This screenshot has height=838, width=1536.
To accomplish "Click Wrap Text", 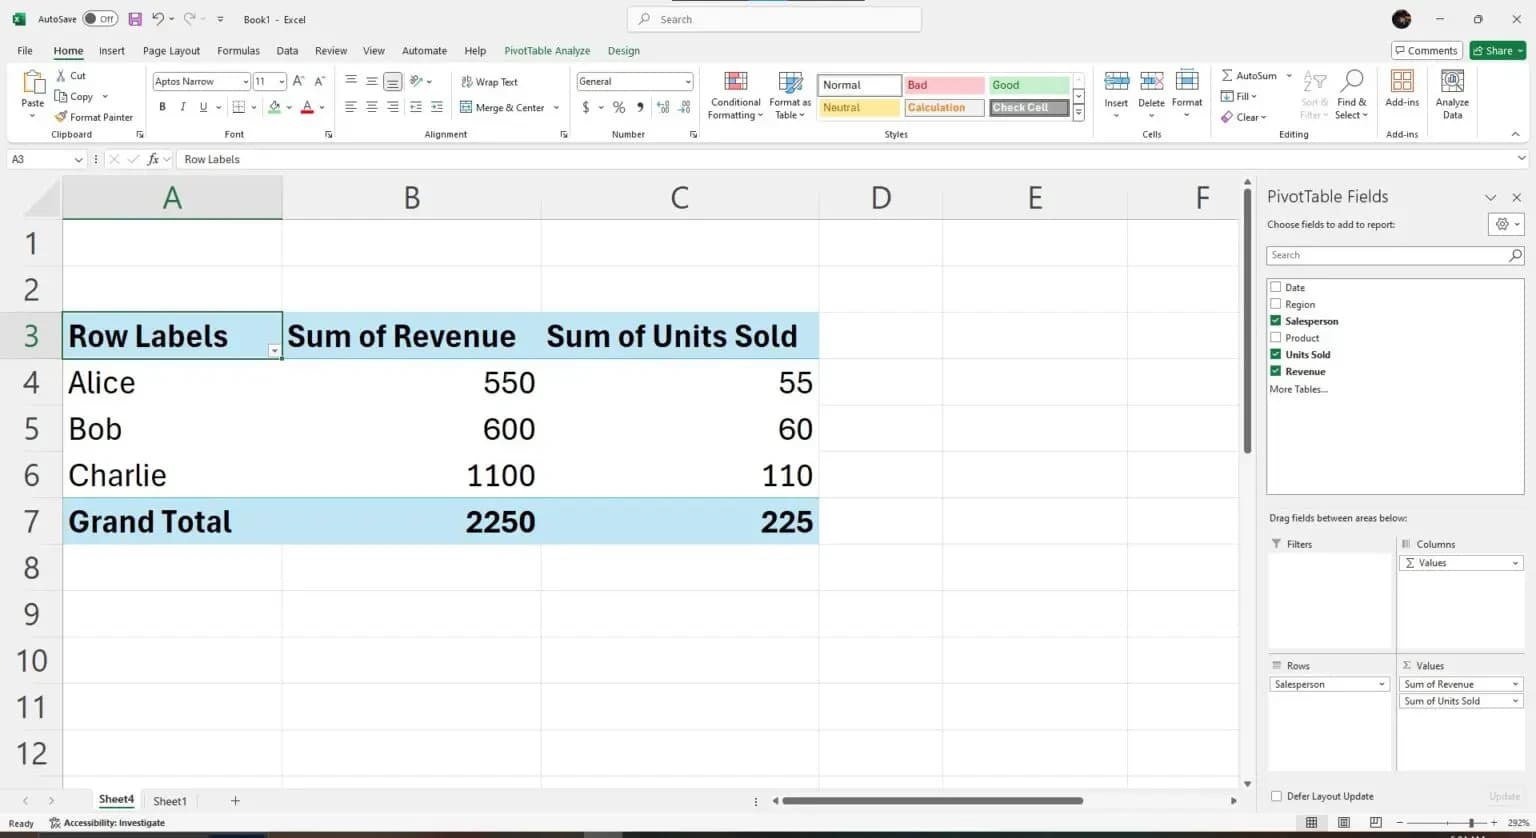I will click(489, 82).
